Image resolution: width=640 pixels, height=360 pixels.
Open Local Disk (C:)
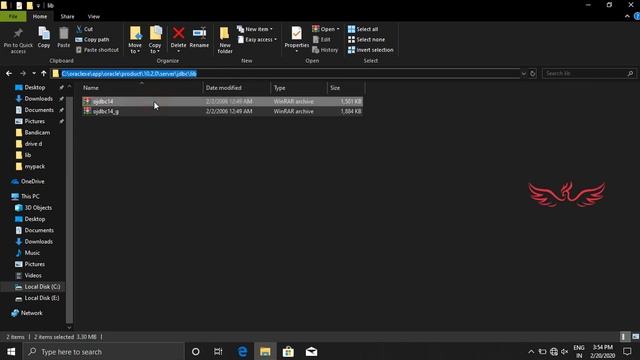tap(42, 287)
